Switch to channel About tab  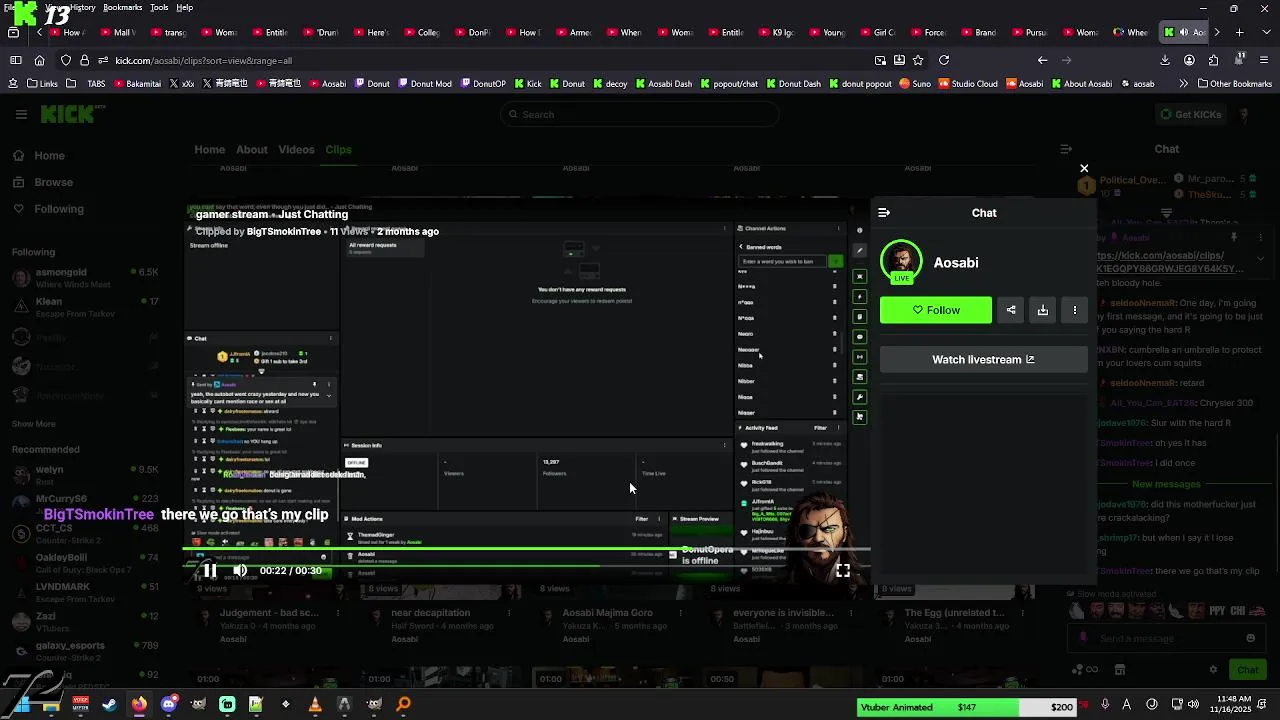click(x=251, y=150)
